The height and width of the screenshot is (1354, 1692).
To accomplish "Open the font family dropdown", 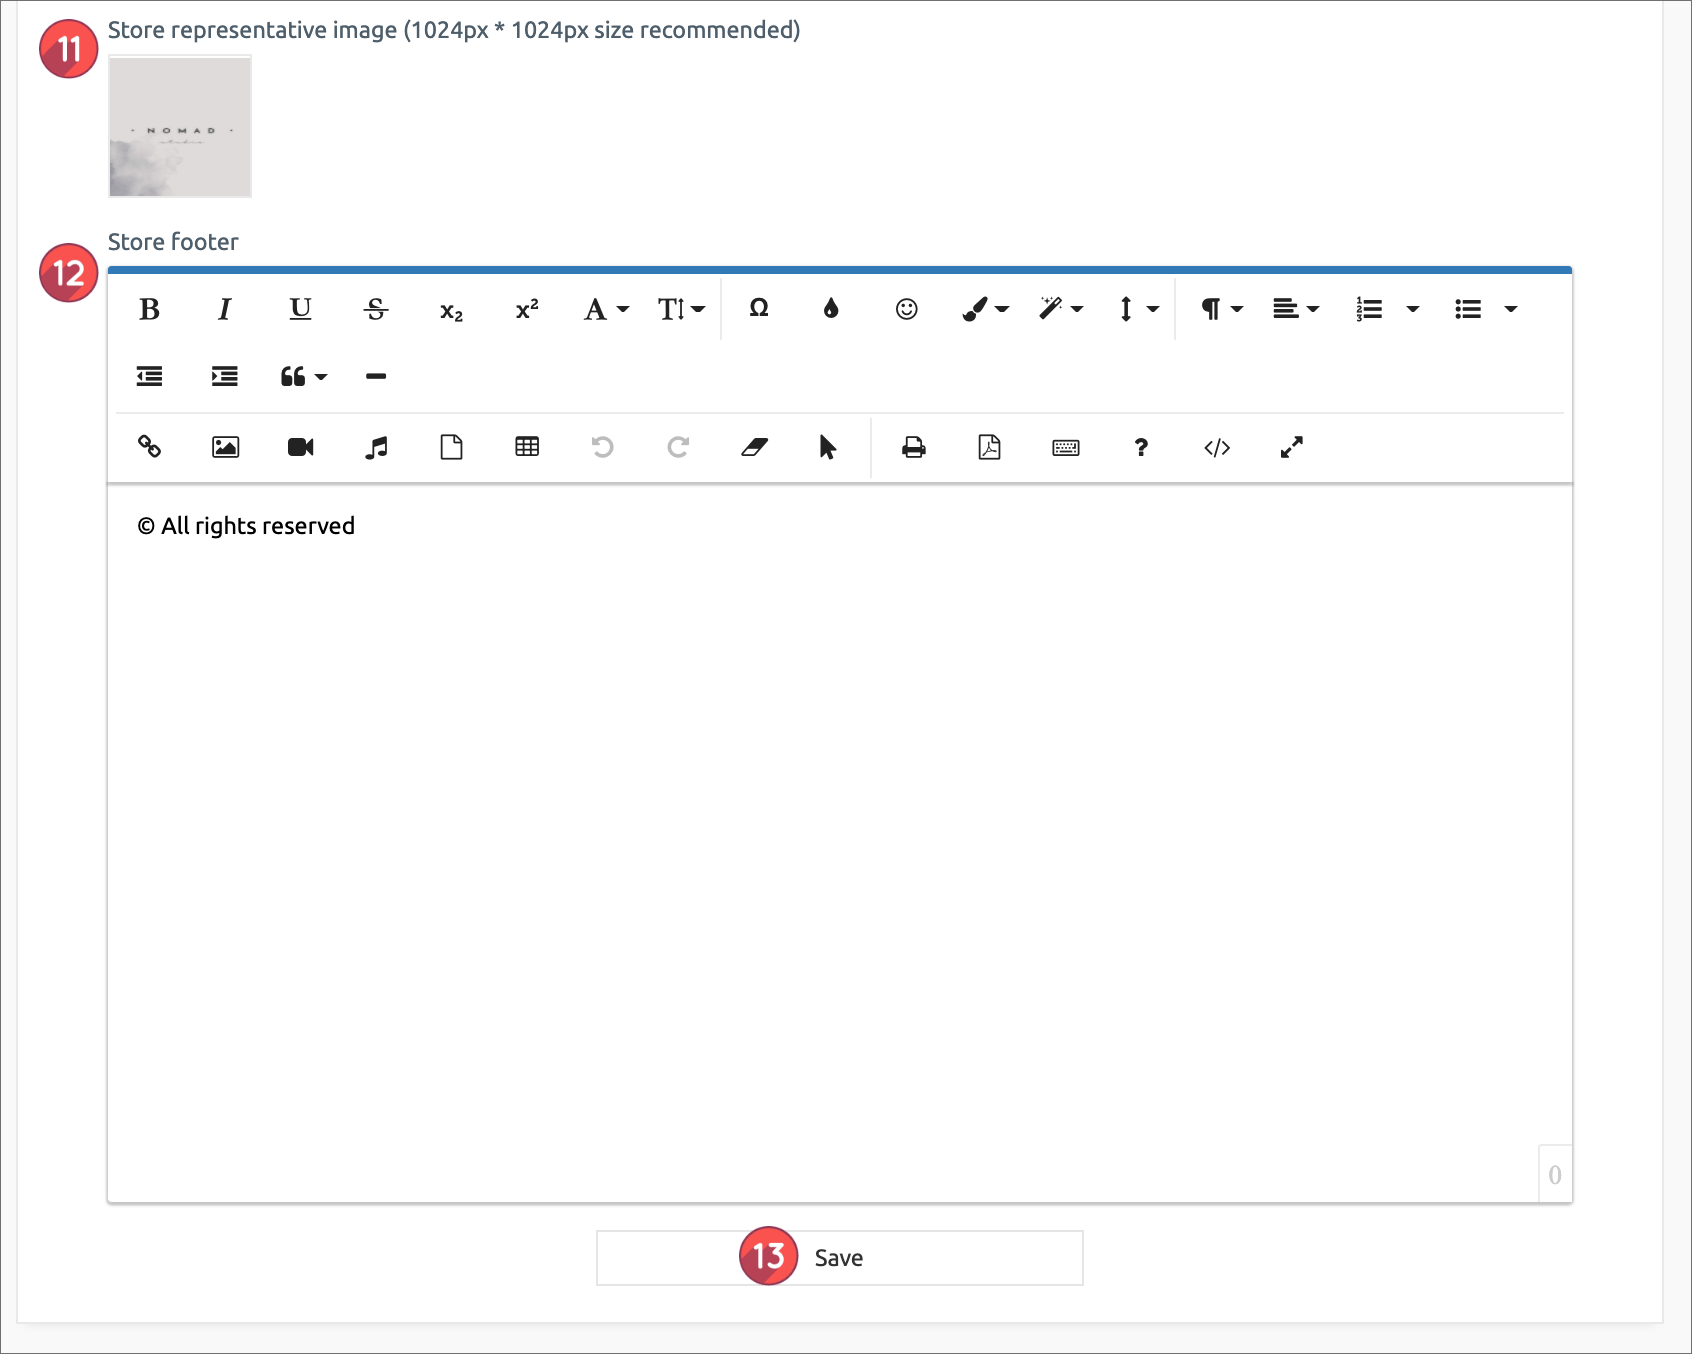I will click(x=606, y=310).
